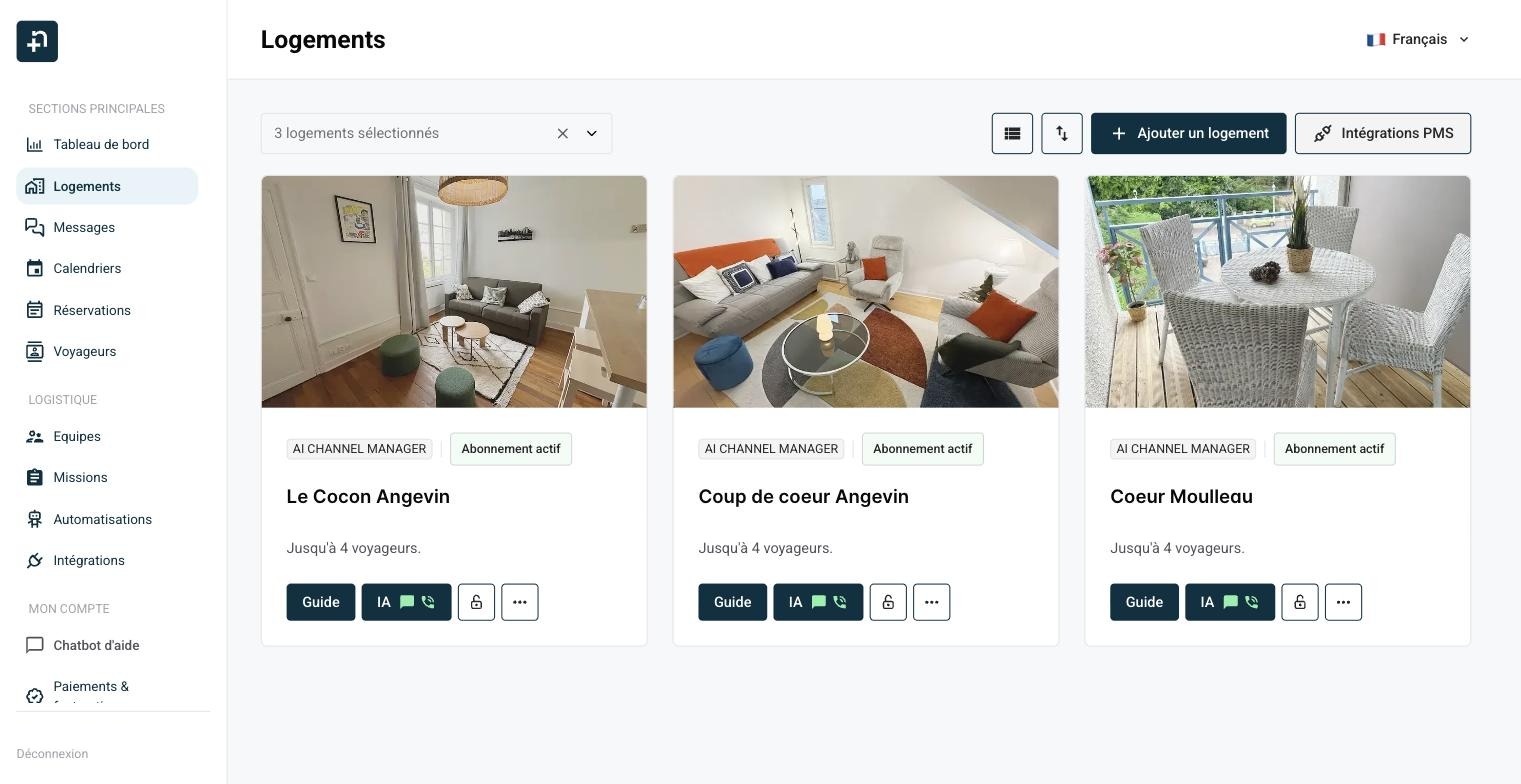Click IA button on Coup de coeur Angevin

click(x=818, y=602)
